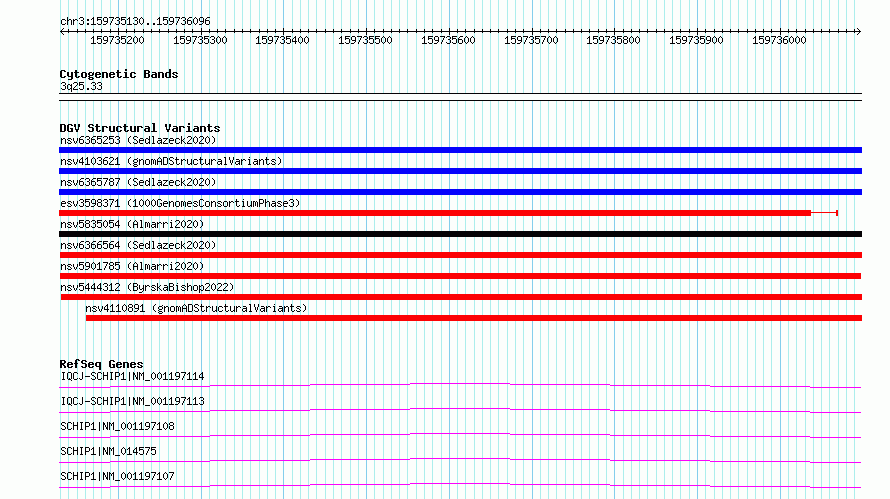Open variant nsv5901785 (Almarri2020) label
This screenshot has width=890, height=499.
(132, 266)
